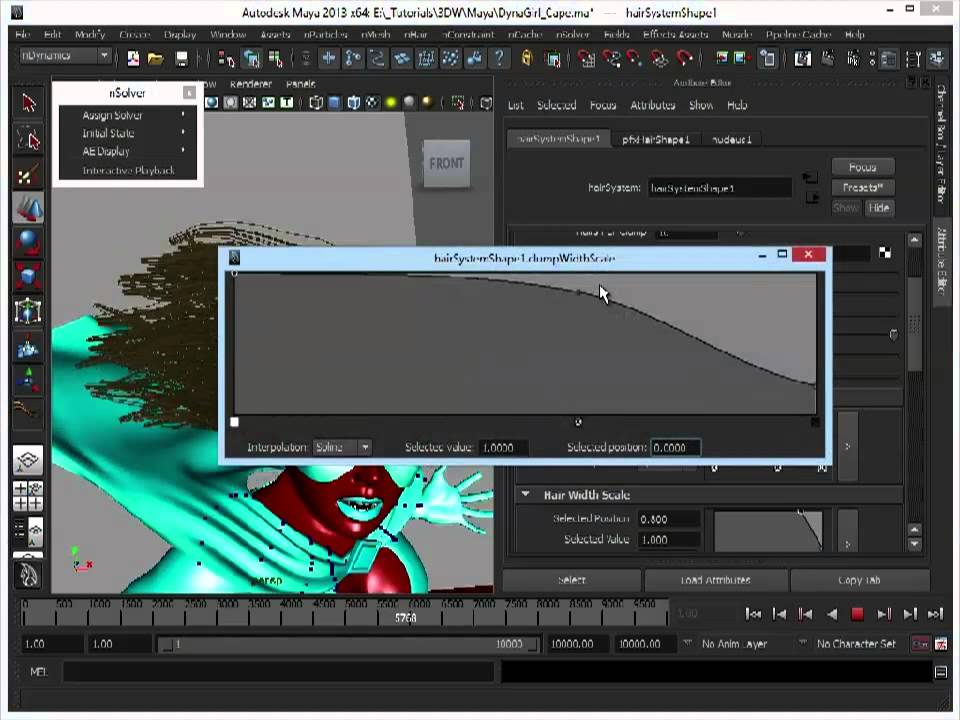Toggle the Show/Hide Channel Box icon
This screenshot has height=720, width=960.
coord(936,59)
